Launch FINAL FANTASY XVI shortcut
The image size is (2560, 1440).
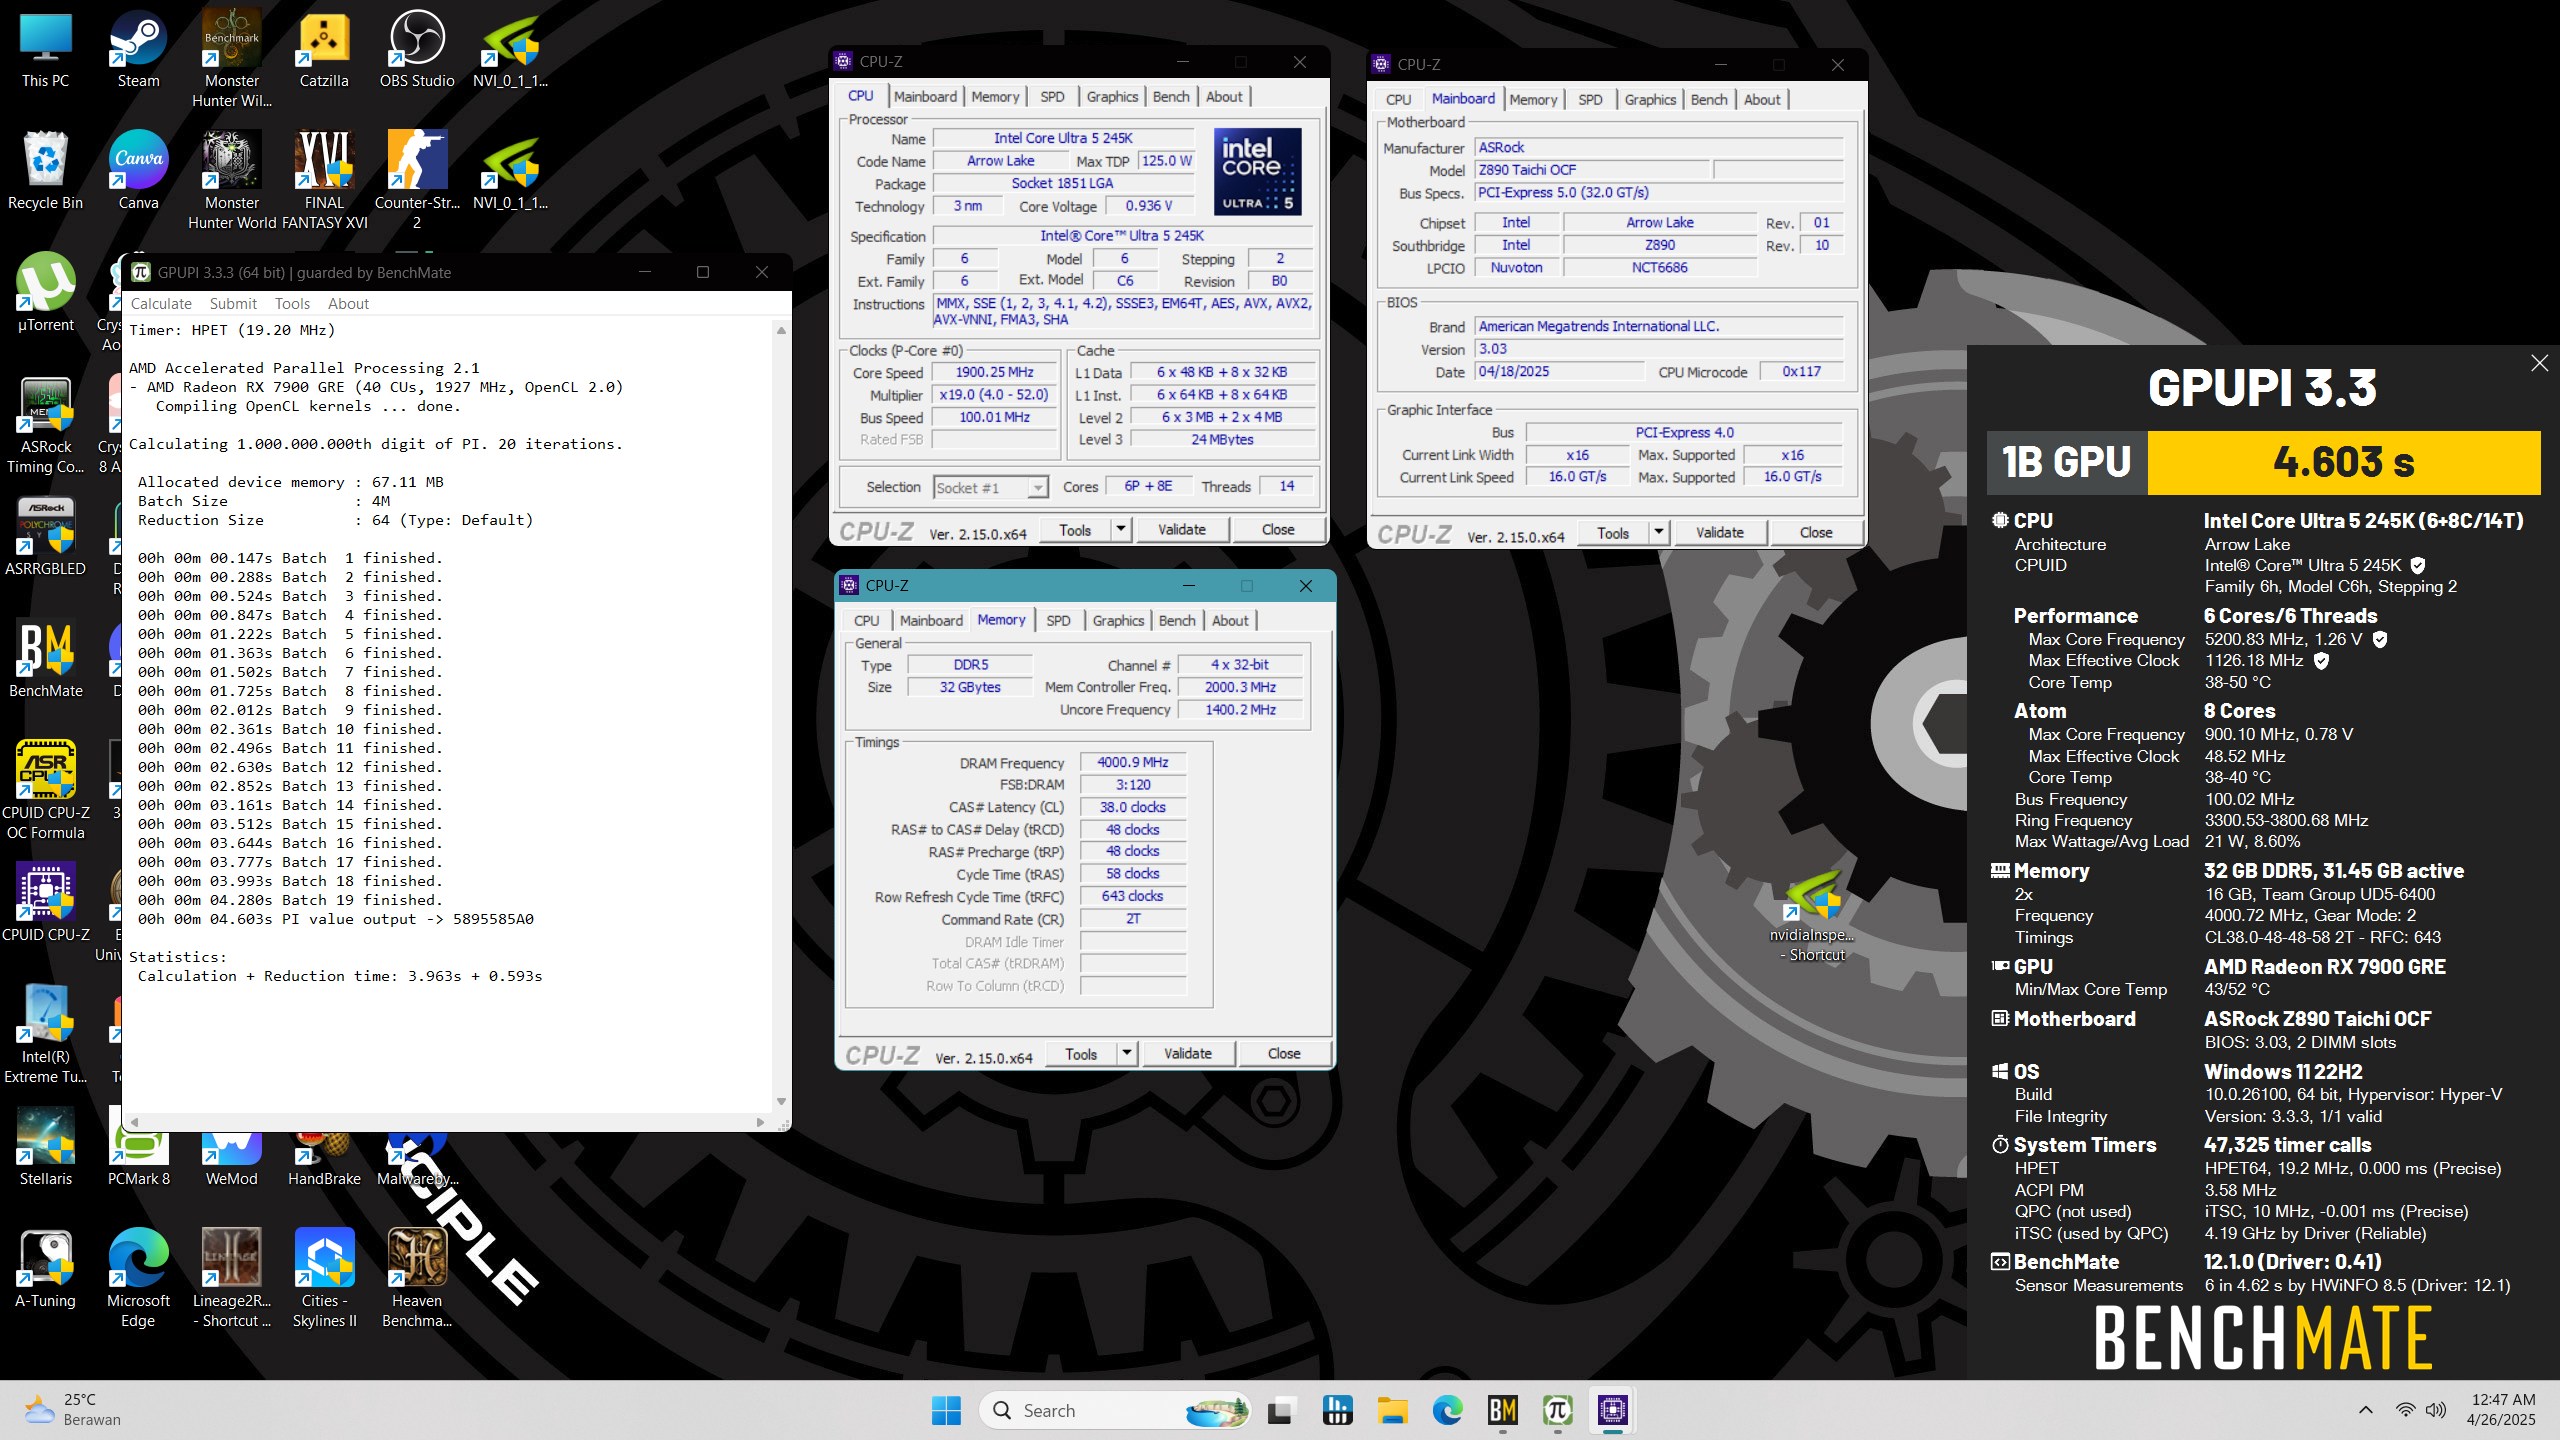(324, 180)
